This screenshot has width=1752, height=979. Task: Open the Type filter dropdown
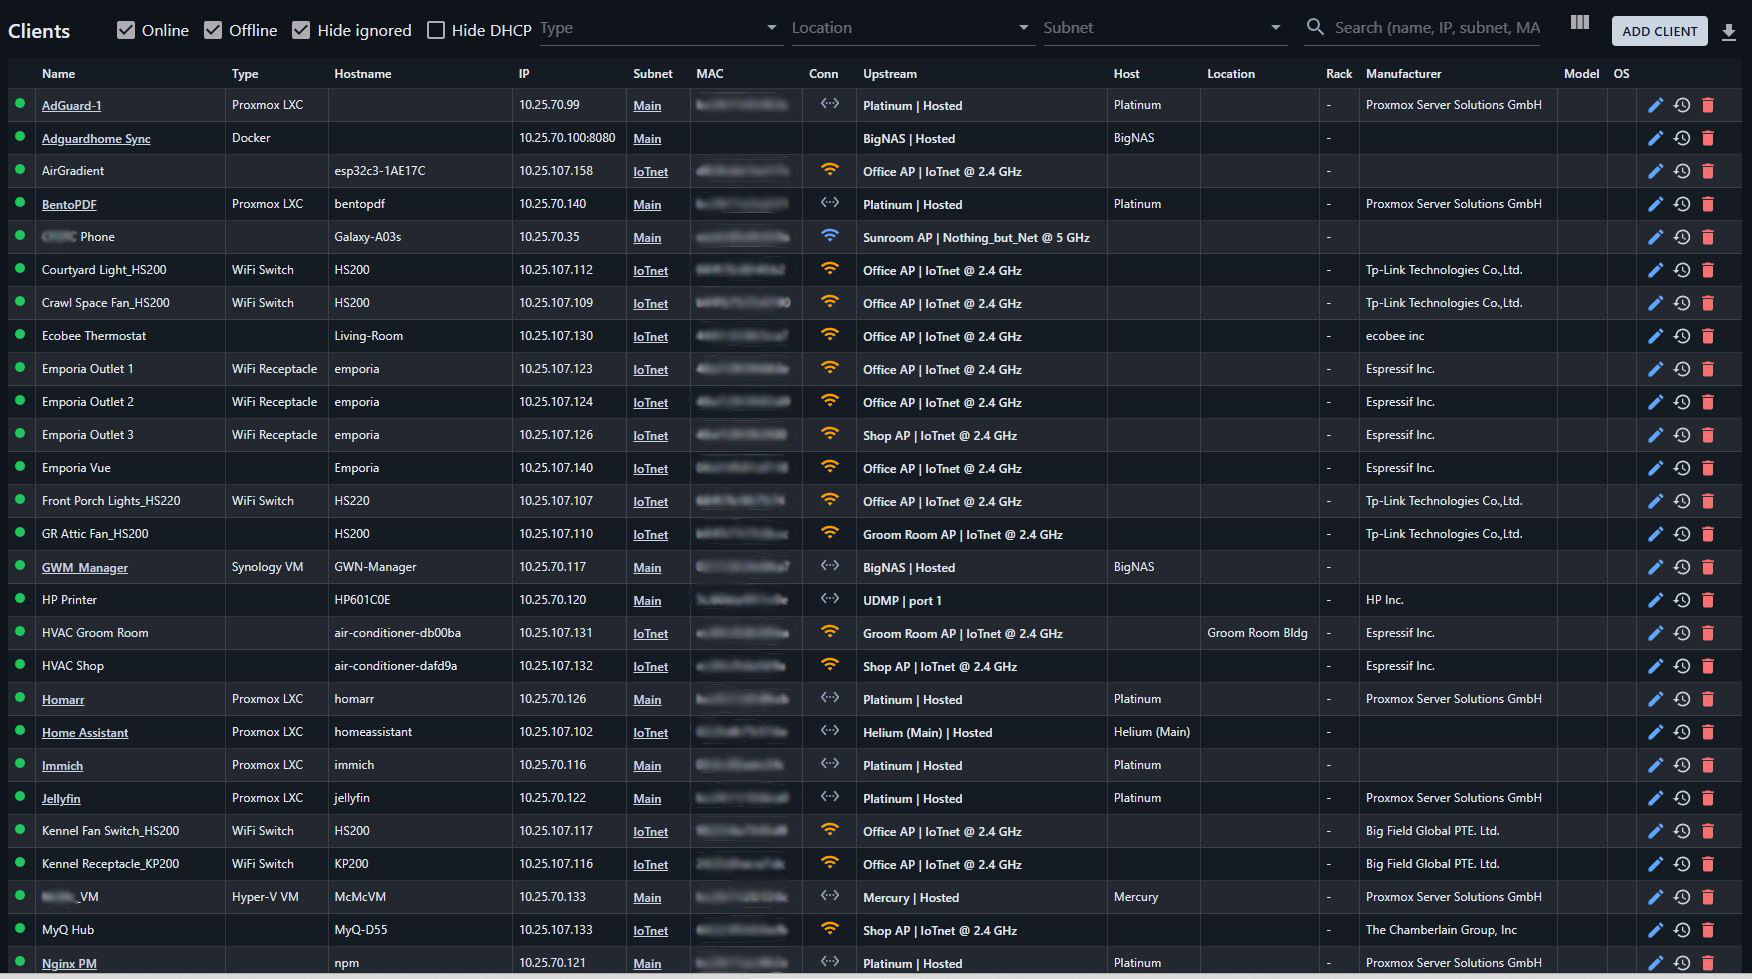pyautogui.click(x=659, y=28)
